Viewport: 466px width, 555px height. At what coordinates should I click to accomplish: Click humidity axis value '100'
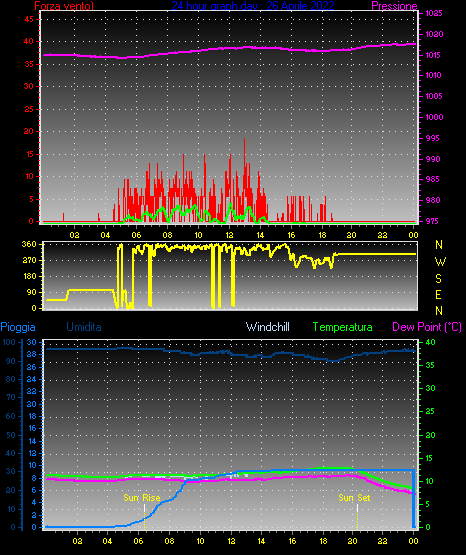click(x=9, y=342)
